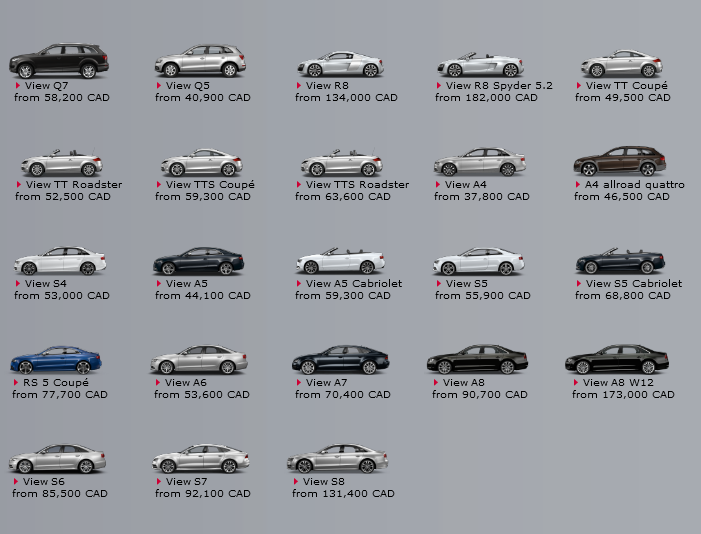Click the "from 58,200 CAD" price text

(62, 97)
